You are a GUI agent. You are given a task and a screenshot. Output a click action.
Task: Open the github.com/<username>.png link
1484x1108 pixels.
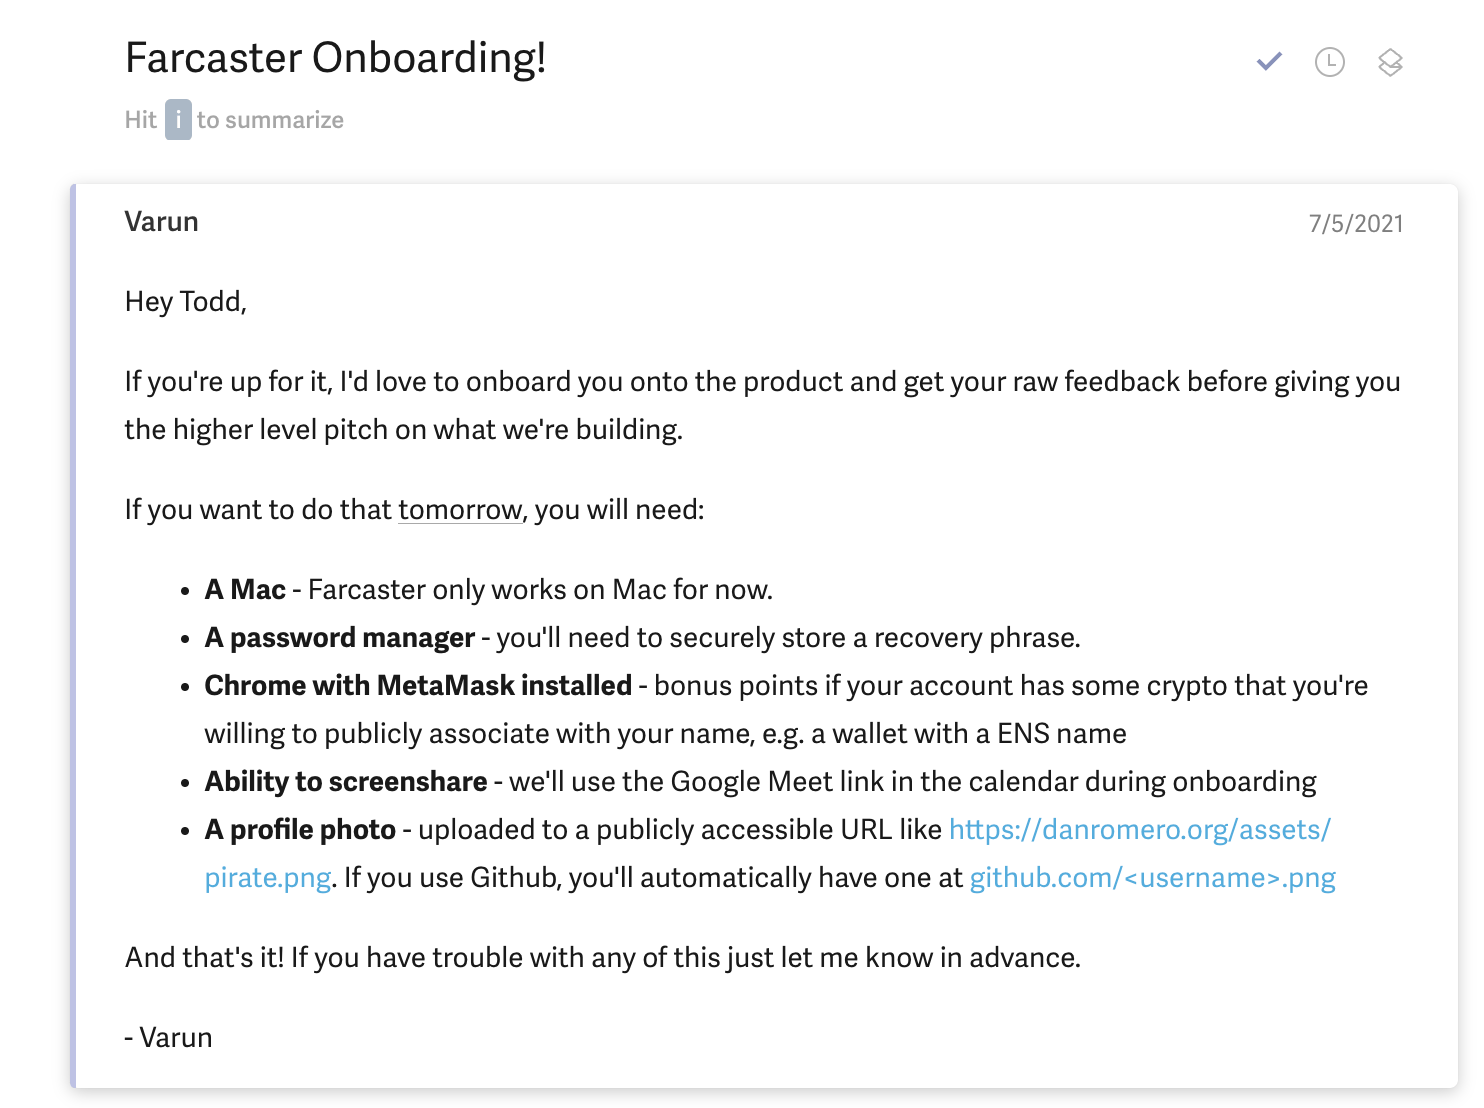[1152, 878]
